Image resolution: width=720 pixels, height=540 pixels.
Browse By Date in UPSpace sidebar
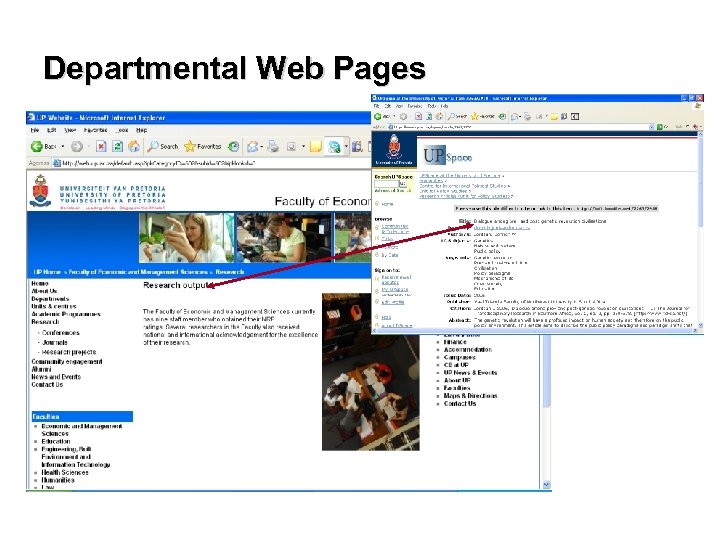(390, 255)
